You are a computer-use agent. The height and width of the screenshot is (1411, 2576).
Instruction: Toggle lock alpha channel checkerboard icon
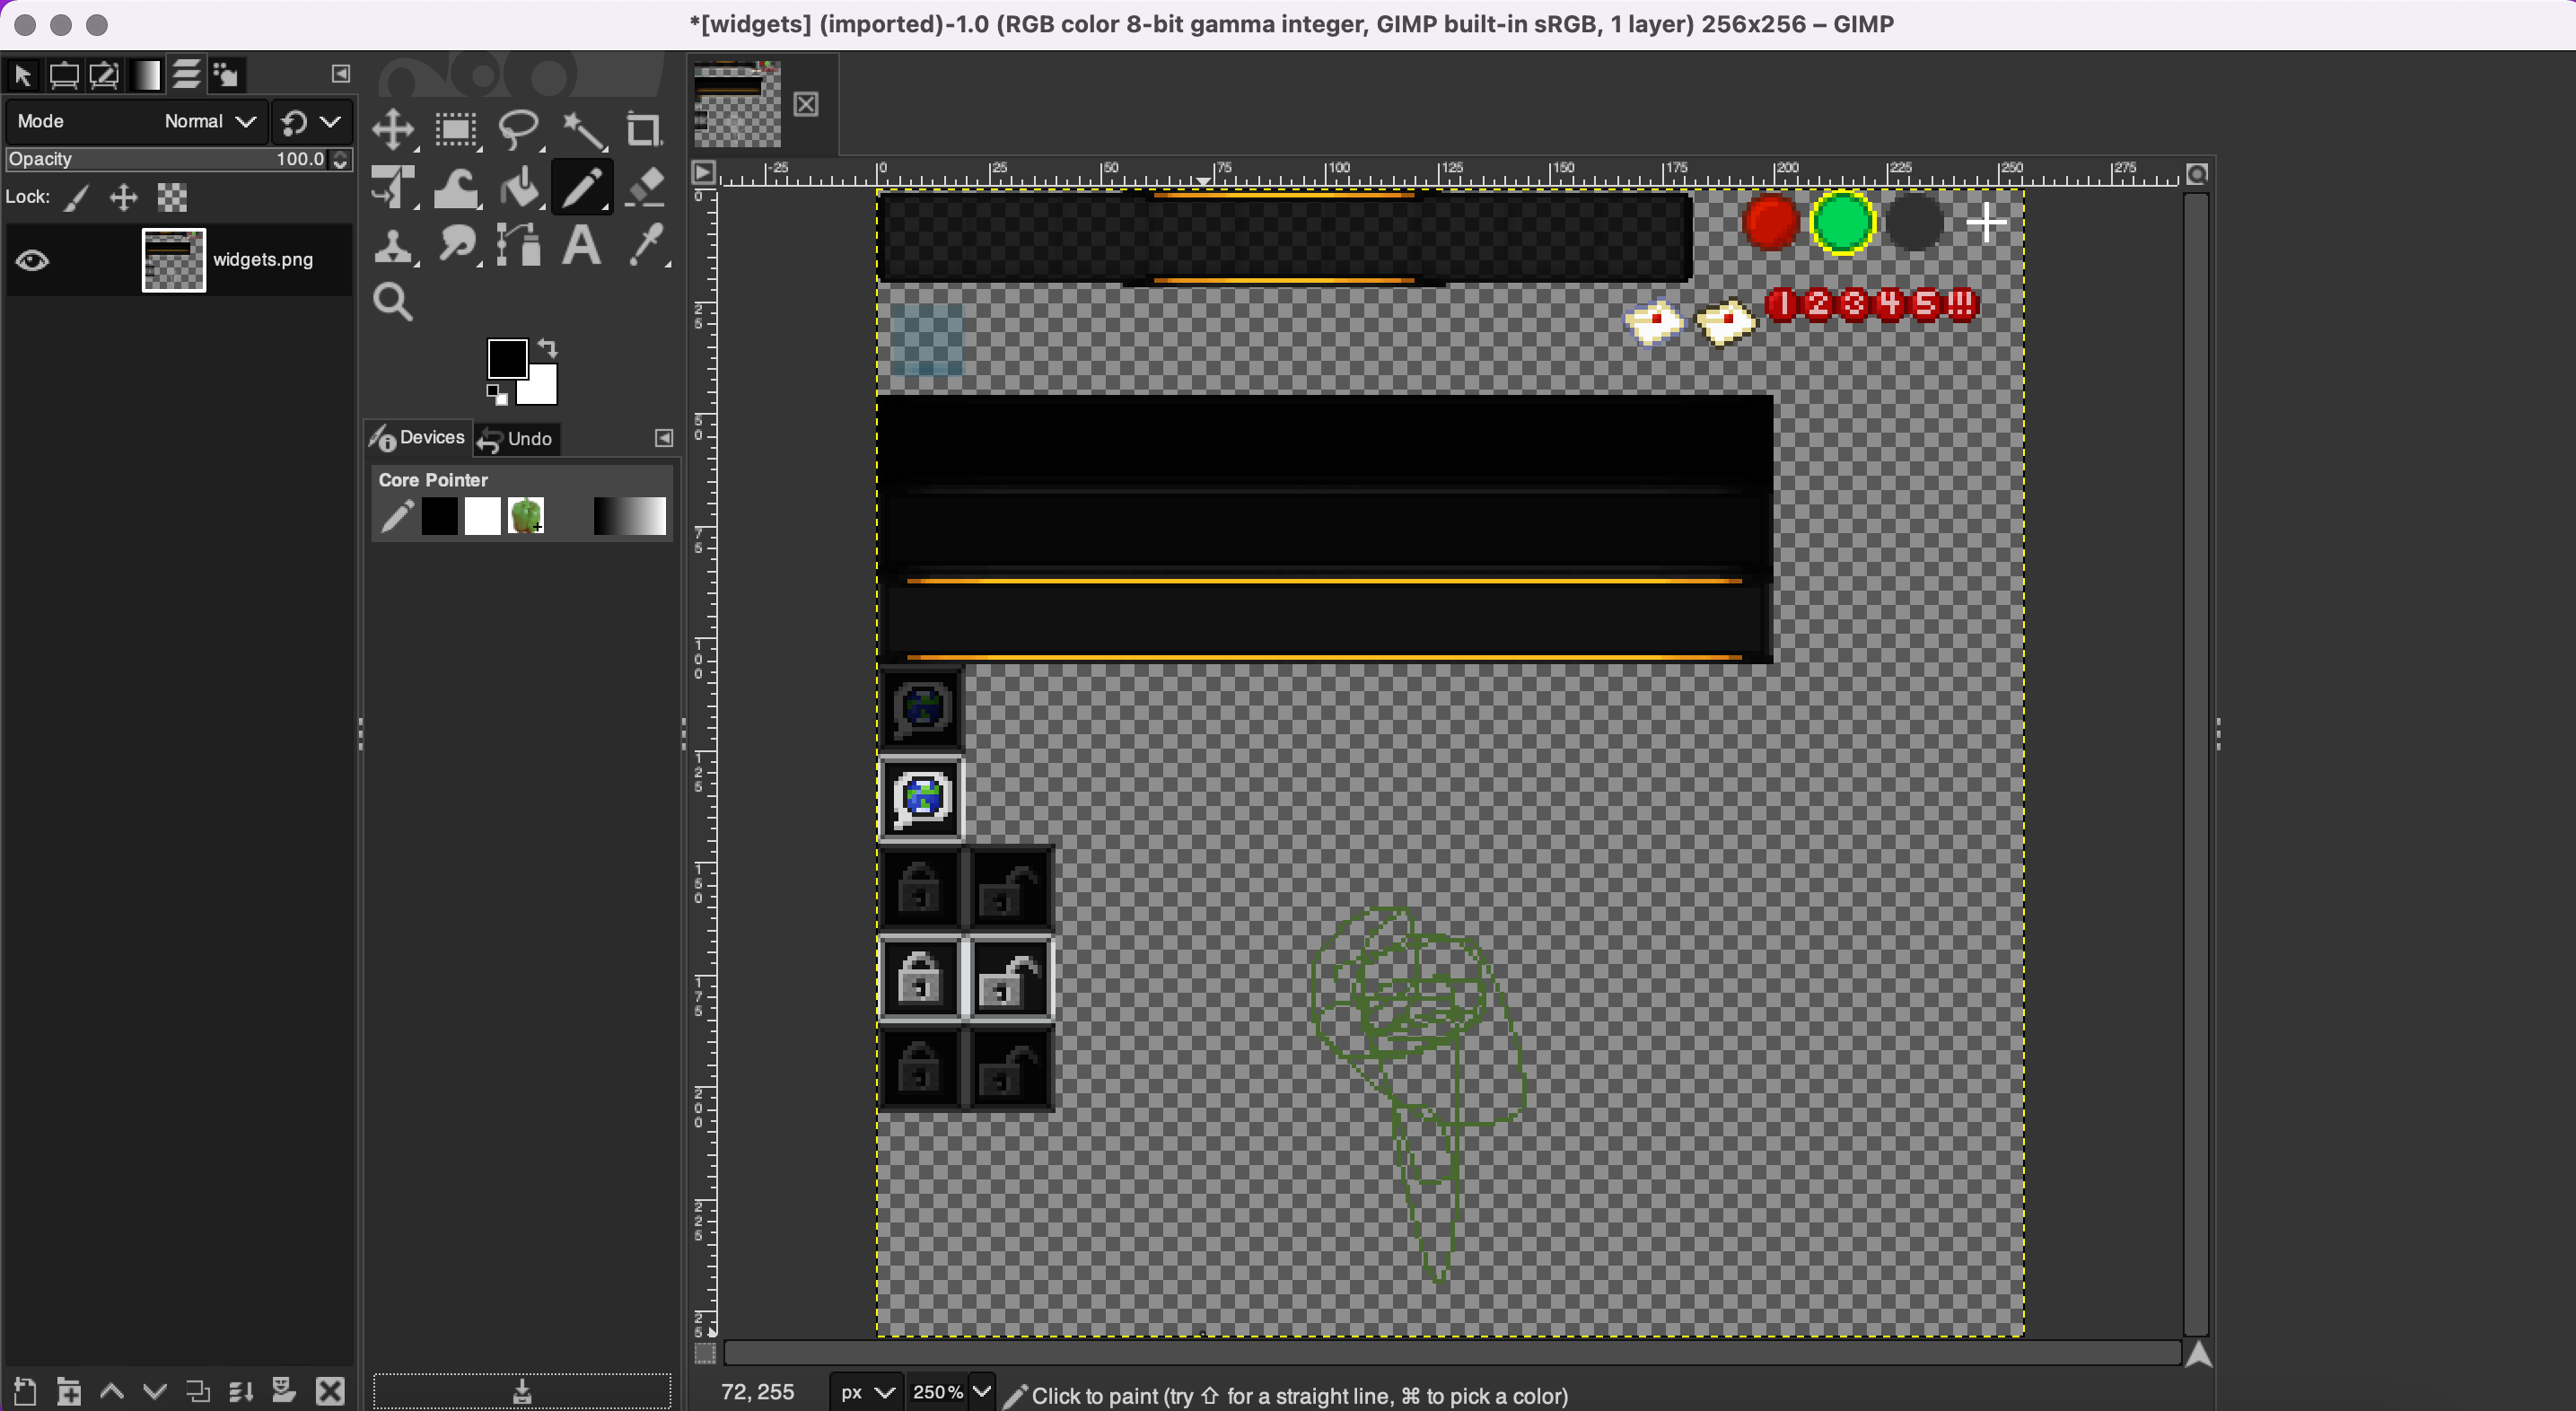(x=172, y=198)
